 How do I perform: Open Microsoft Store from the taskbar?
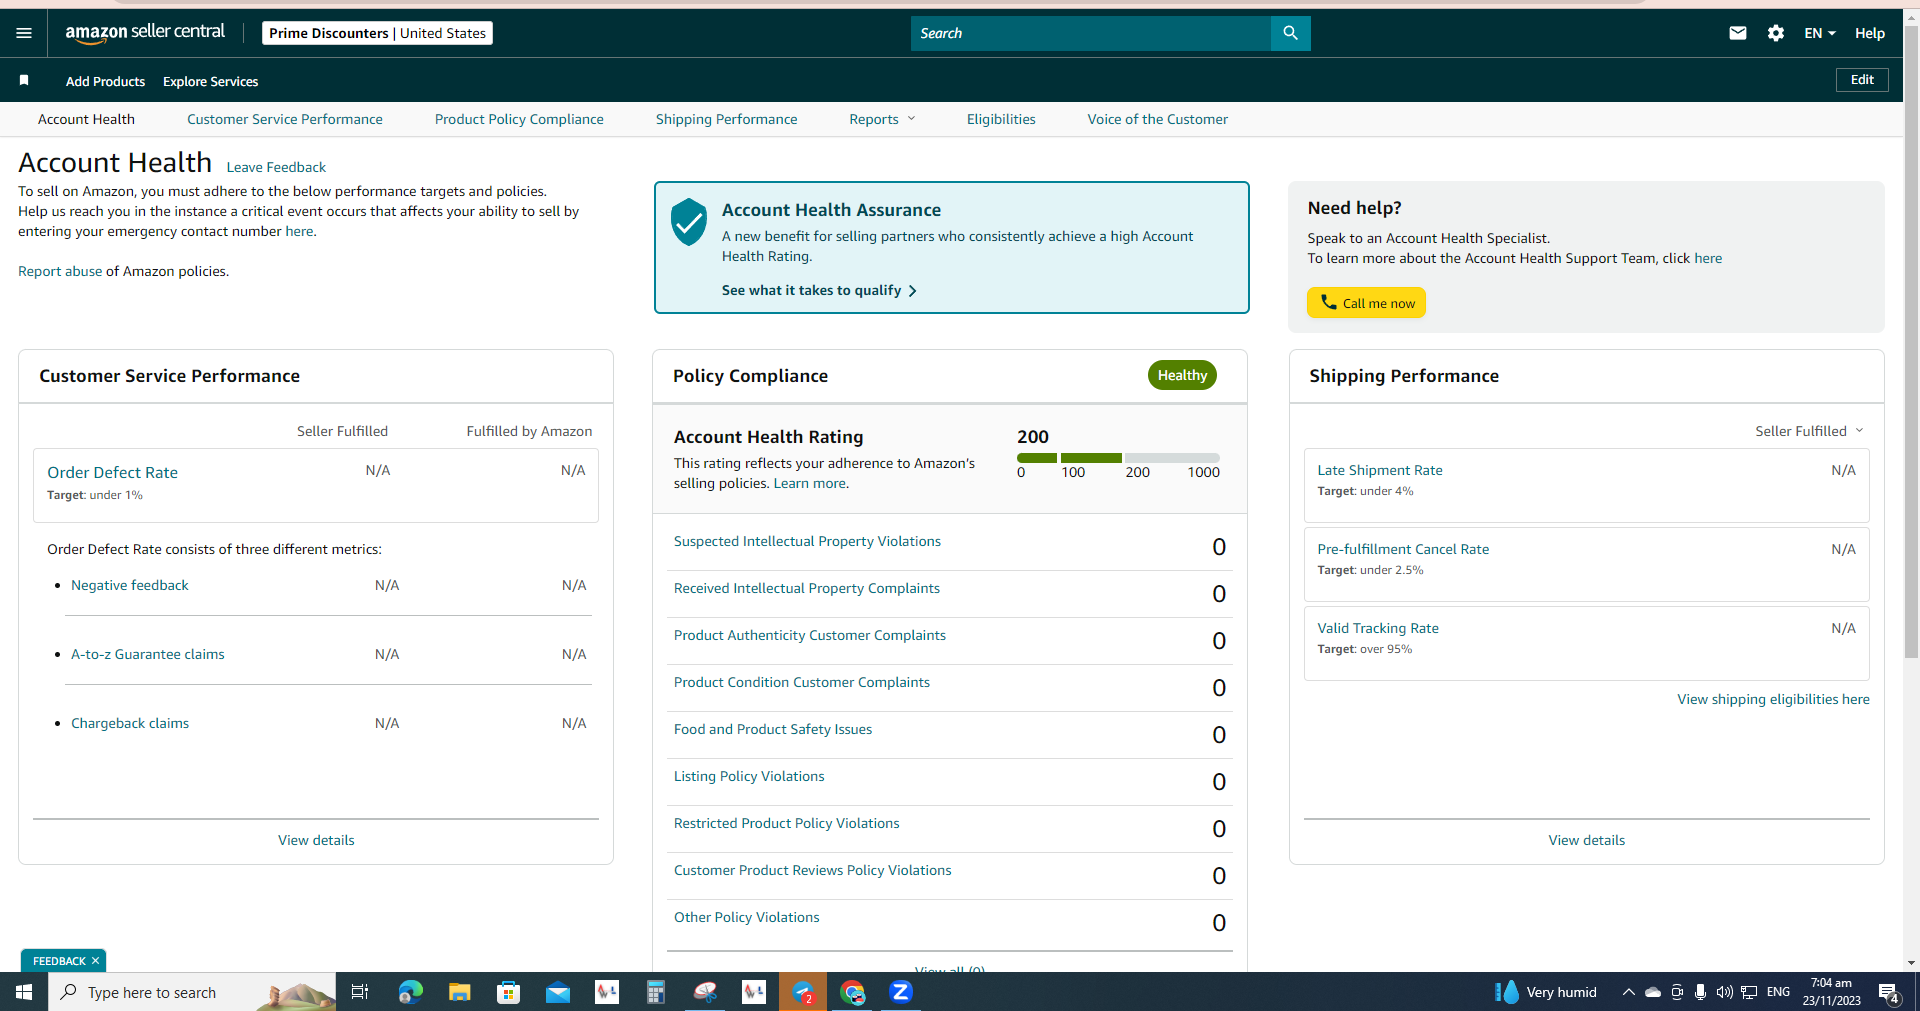point(508,992)
